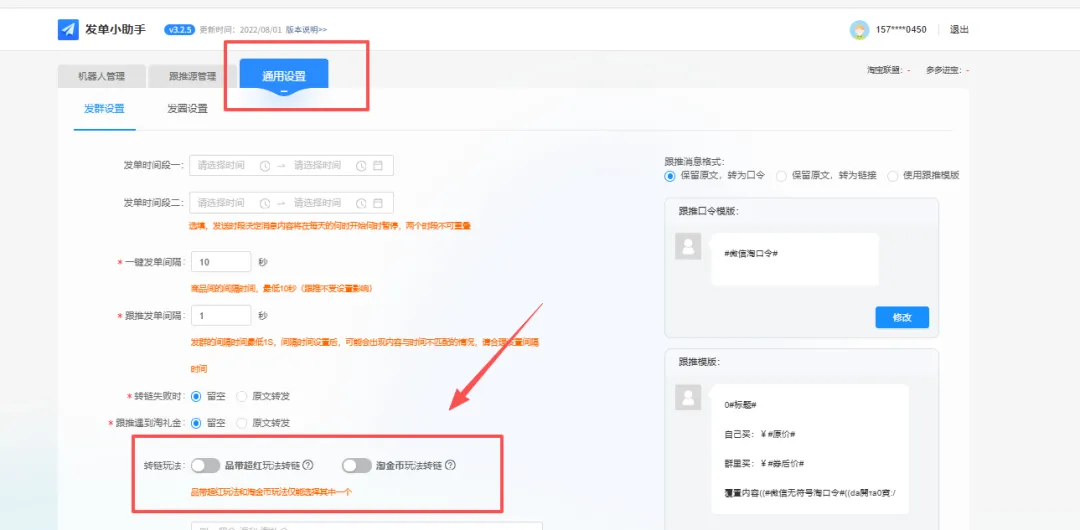This screenshot has width=1080, height=530.
Task: Click avatar thumbnail in 跟推模版 box
Action: click(688, 398)
